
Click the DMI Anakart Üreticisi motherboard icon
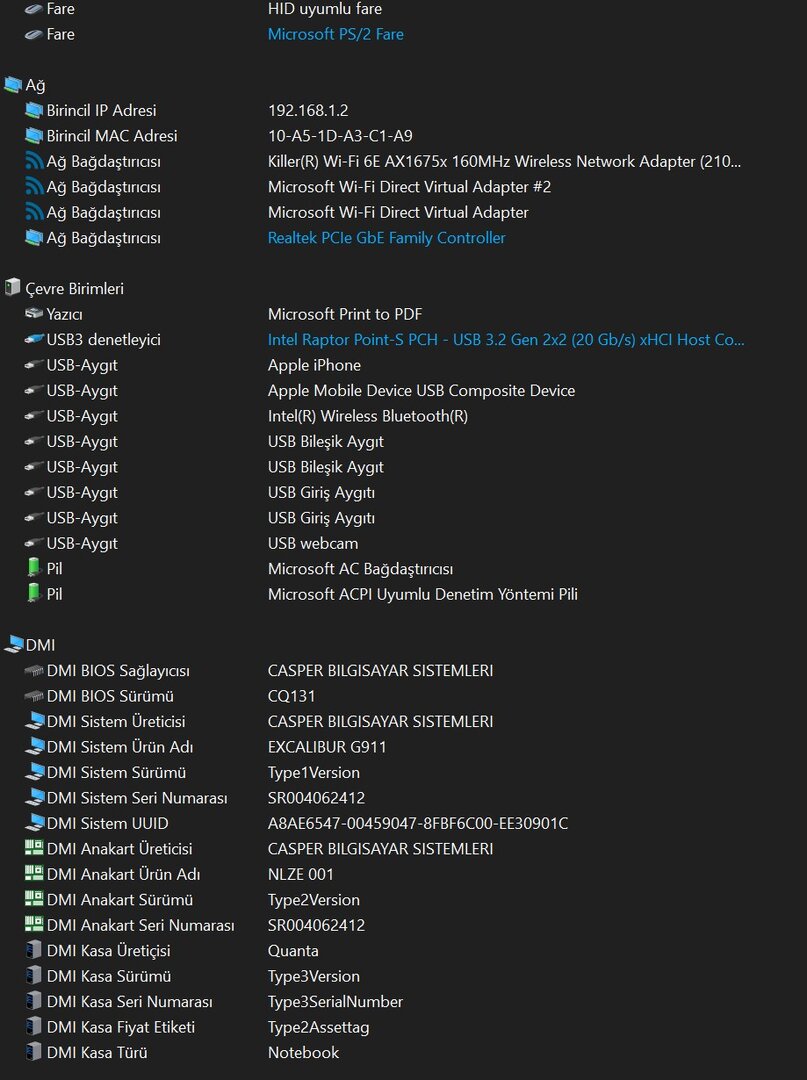pos(34,849)
